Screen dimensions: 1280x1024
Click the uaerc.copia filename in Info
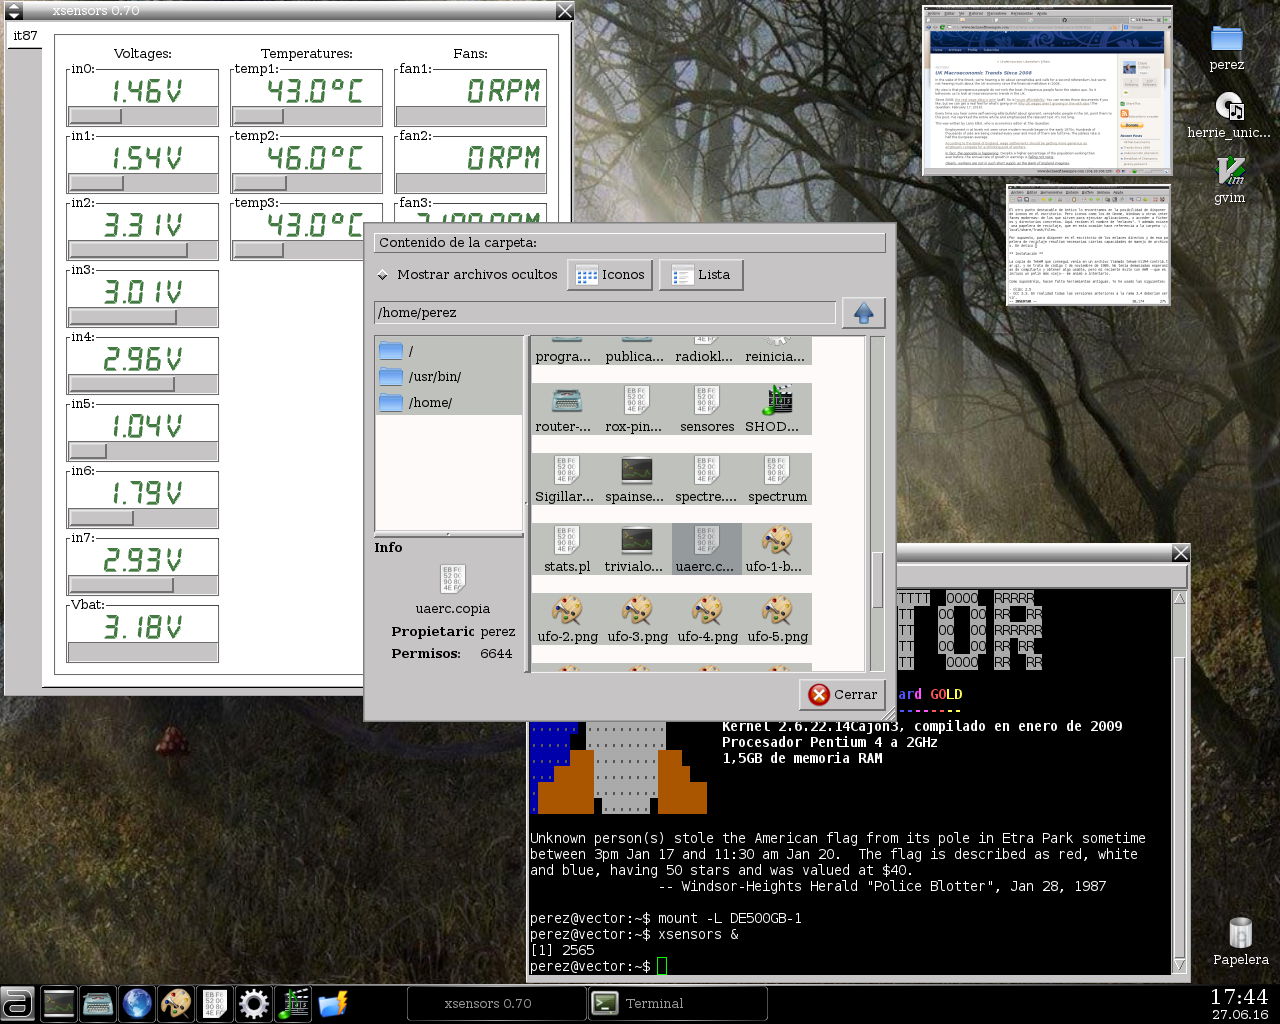tap(453, 608)
